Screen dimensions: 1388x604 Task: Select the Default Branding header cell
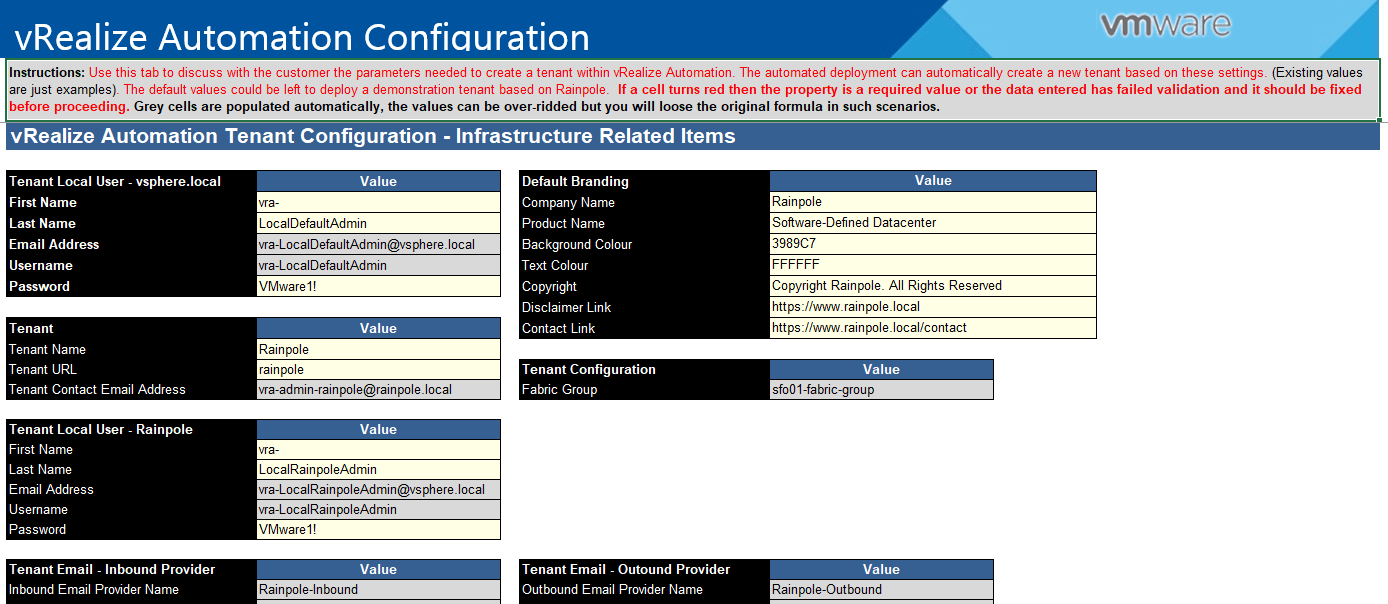click(645, 181)
